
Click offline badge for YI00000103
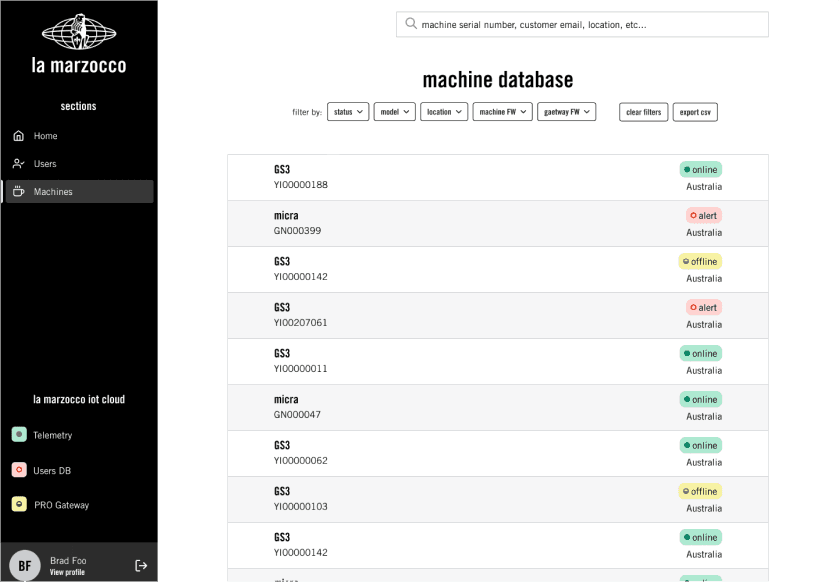point(700,492)
